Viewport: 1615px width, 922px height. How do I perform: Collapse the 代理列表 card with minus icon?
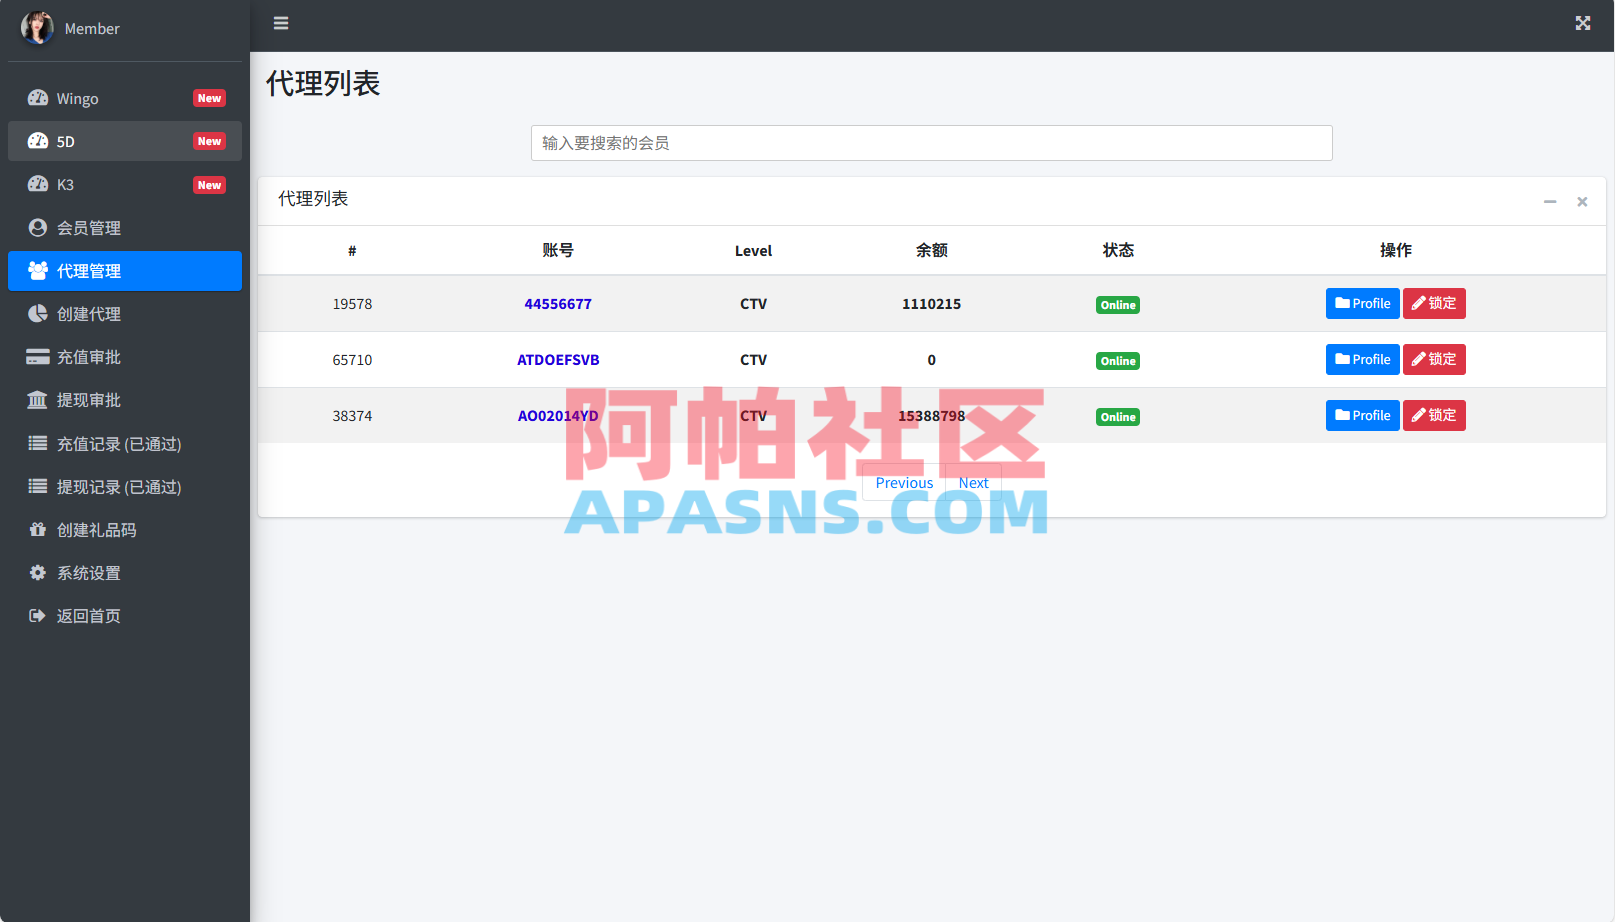1550,201
